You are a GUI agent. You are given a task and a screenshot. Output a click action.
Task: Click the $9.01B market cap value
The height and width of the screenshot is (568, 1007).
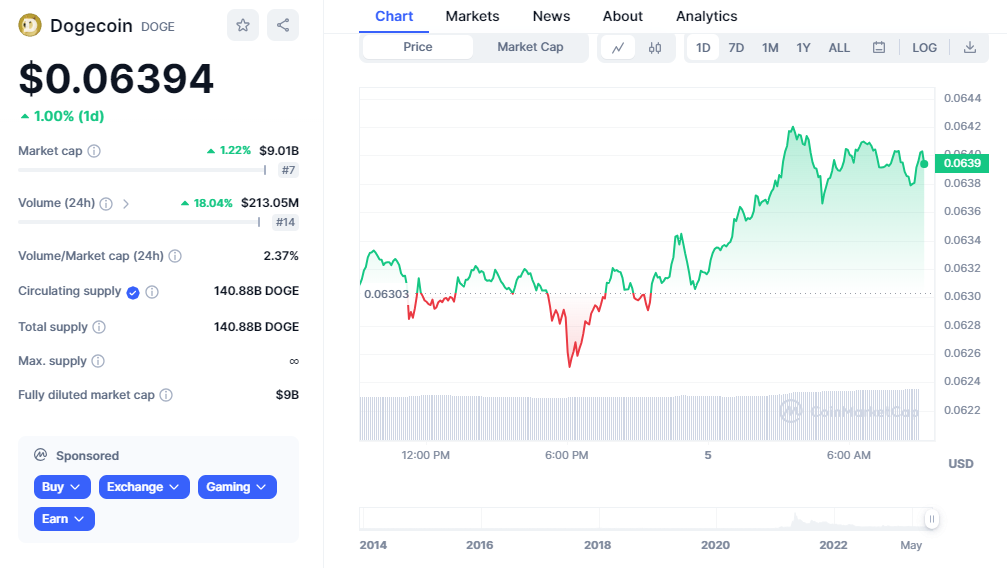[x=279, y=151]
